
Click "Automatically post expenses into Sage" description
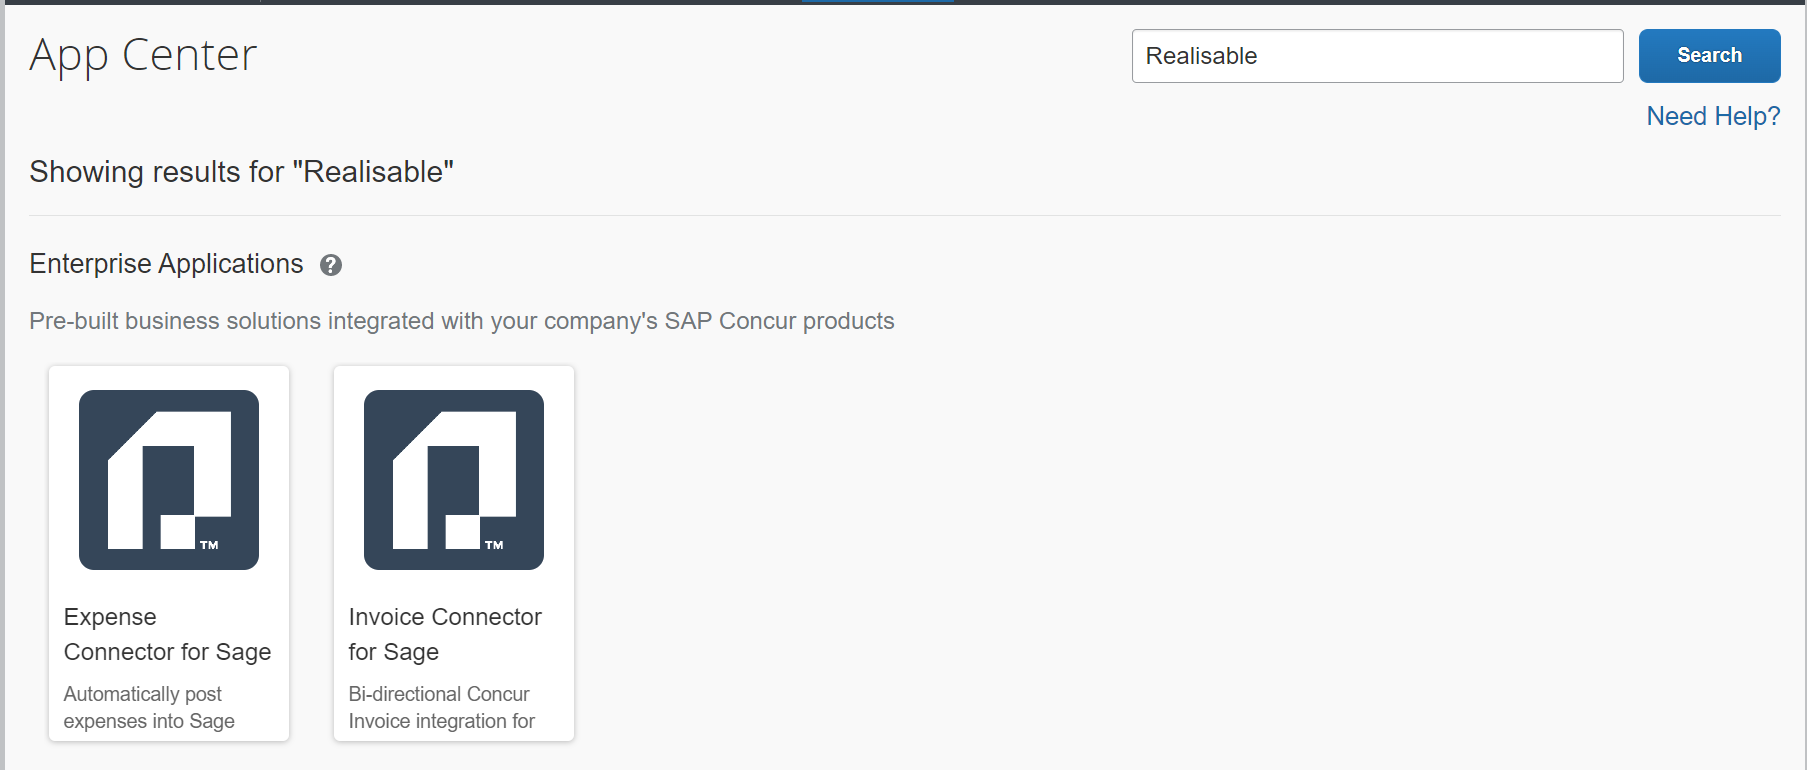point(149,707)
